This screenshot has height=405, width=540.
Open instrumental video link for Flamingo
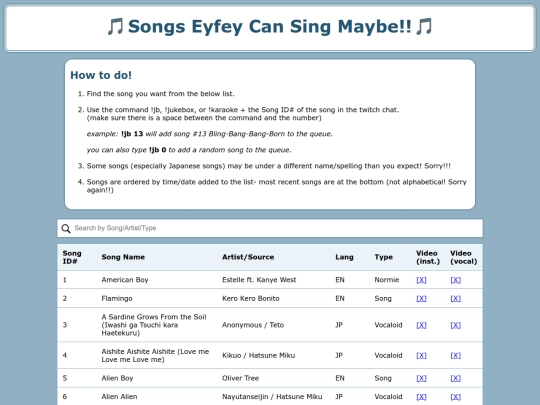tap(421, 299)
